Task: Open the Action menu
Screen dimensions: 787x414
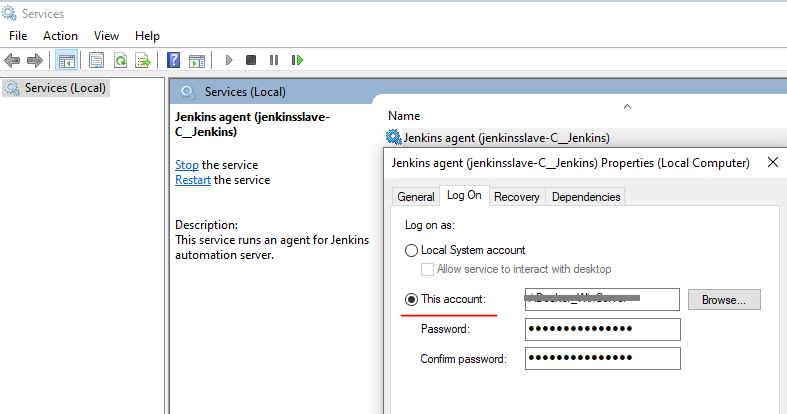Action: click(x=60, y=36)
